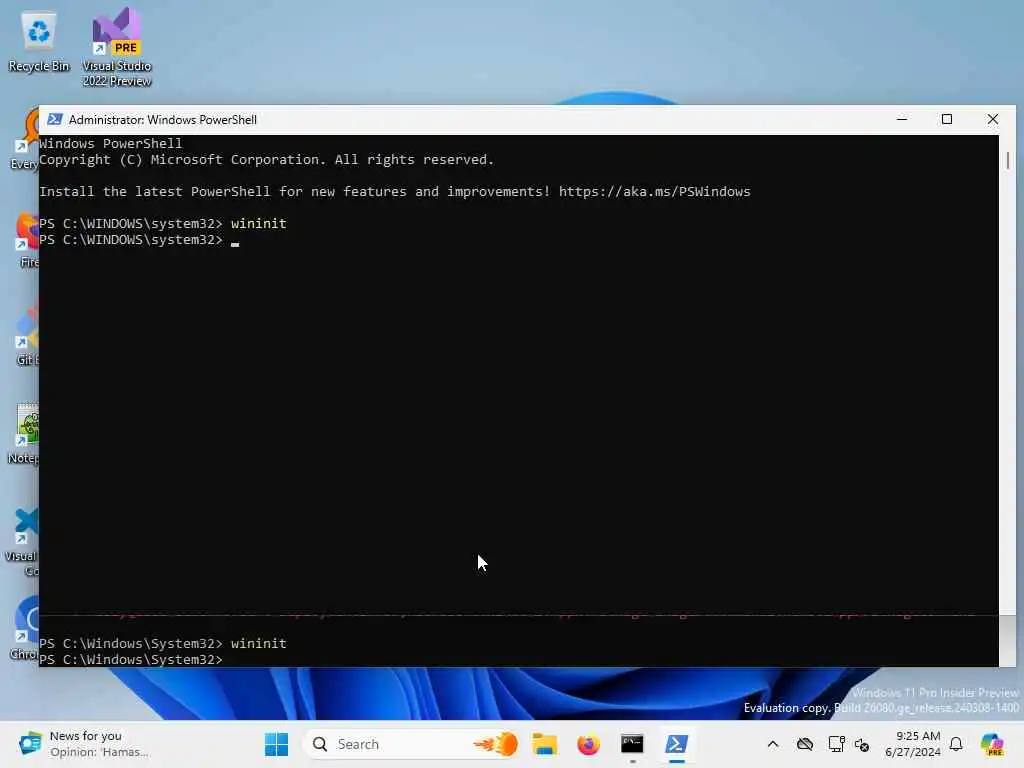Maximize the Administrator PowerShell window
1024x768 pixels.
(x=947, y=120)
